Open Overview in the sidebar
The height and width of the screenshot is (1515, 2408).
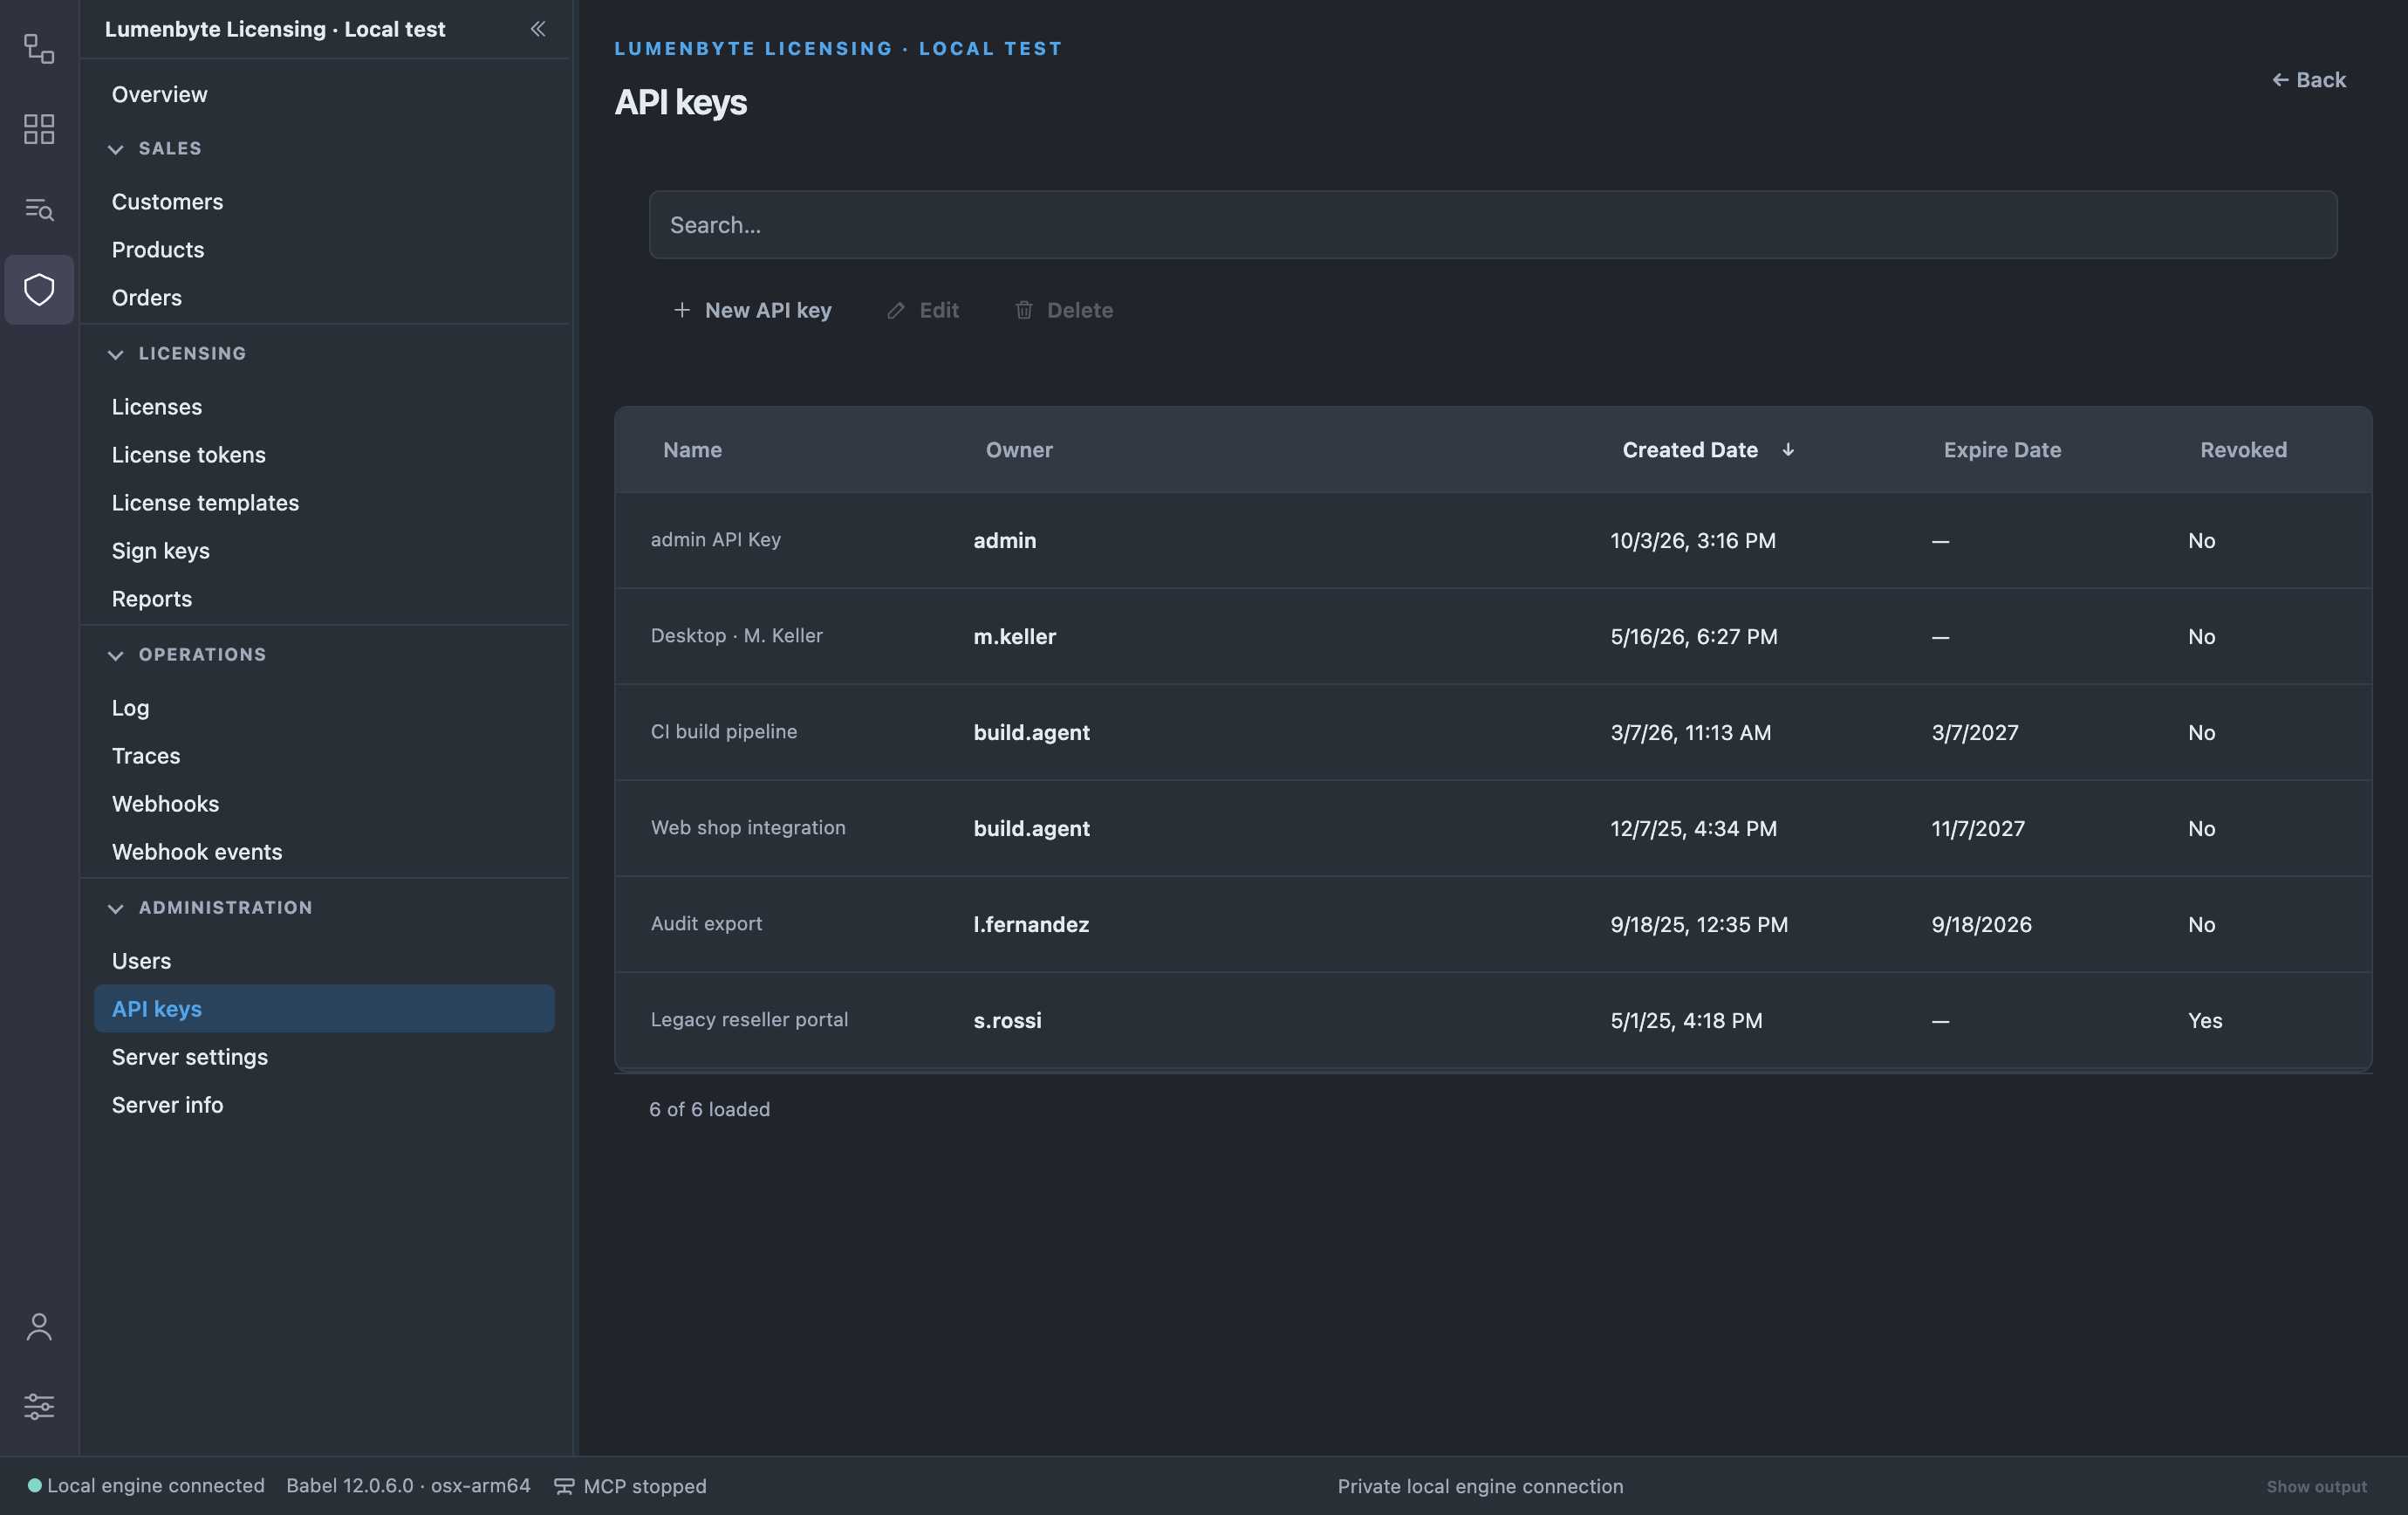click(324, 94)
